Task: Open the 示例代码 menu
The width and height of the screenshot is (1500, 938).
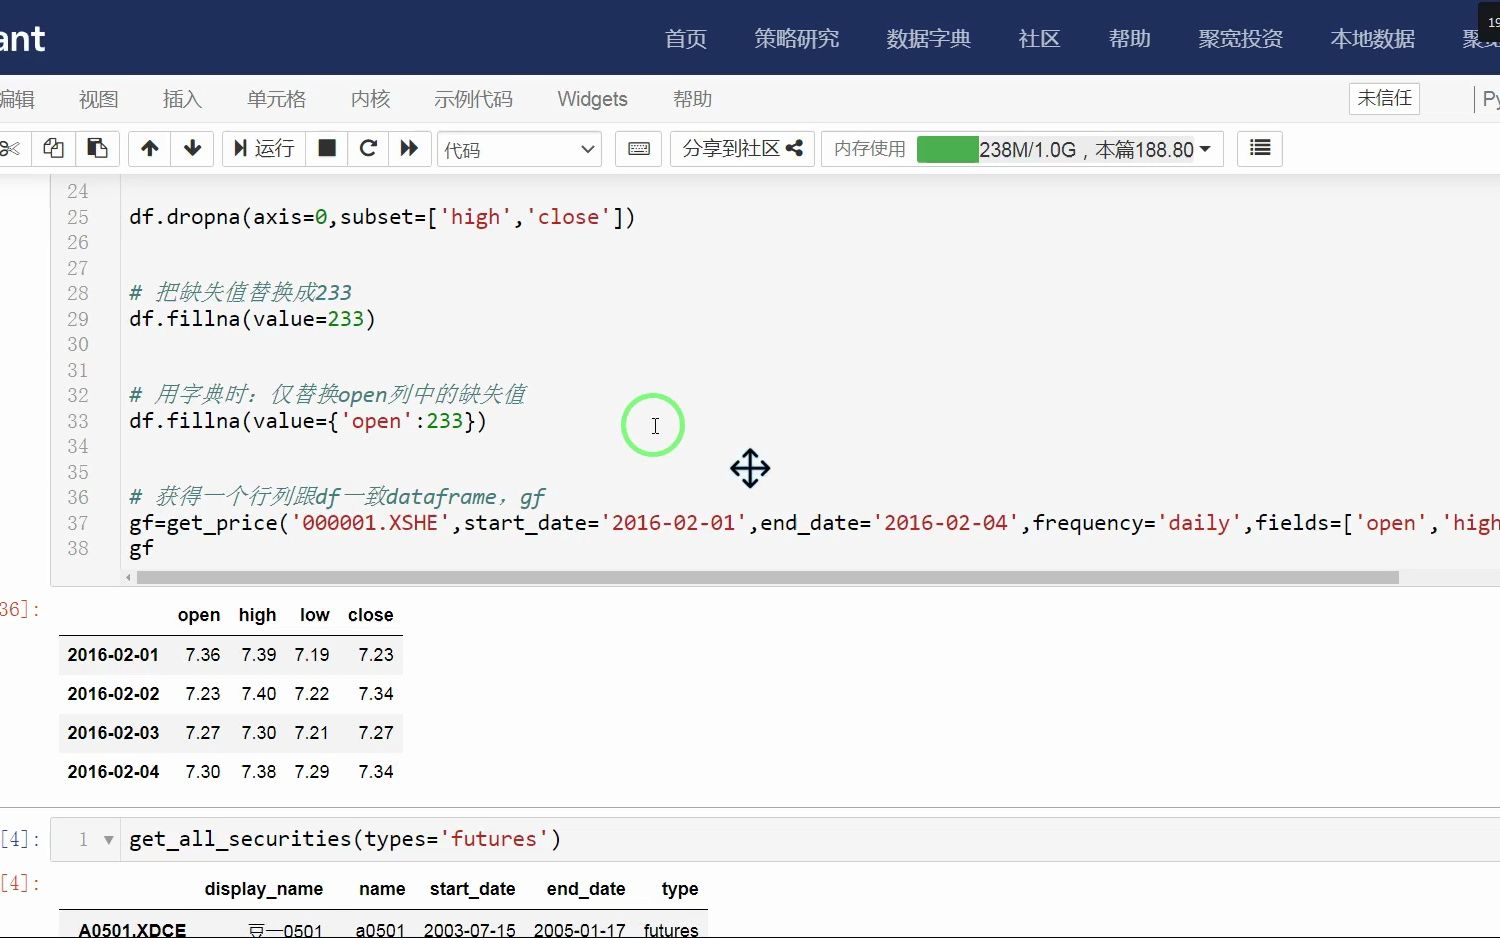Action: 473,99
